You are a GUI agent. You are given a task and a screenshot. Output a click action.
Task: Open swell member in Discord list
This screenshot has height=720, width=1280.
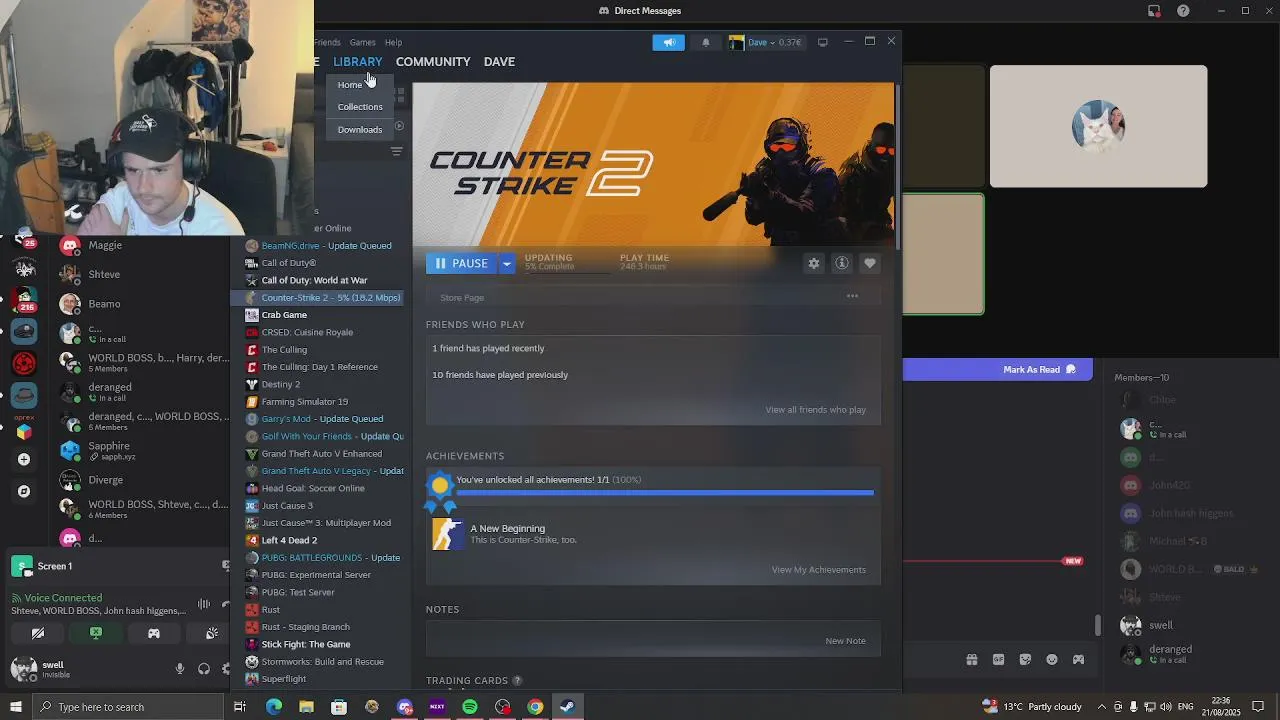point(1160,625)
